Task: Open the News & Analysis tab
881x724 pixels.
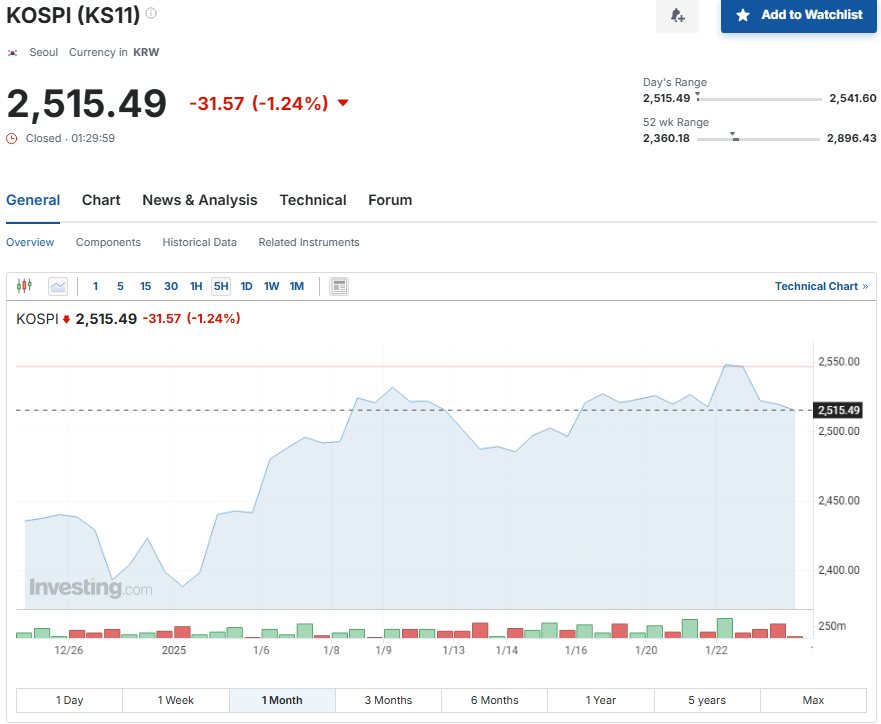Action: pos(199,200)
